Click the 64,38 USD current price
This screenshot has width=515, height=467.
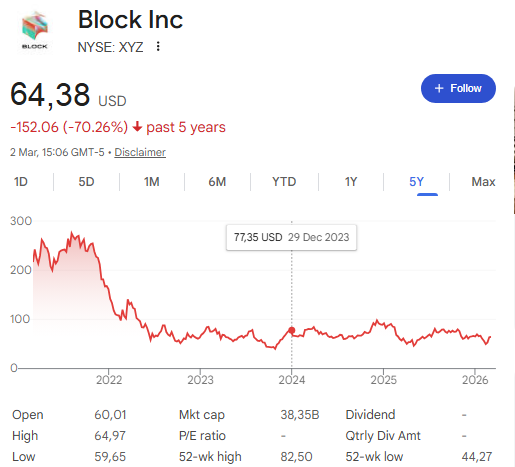pos(68,95)
